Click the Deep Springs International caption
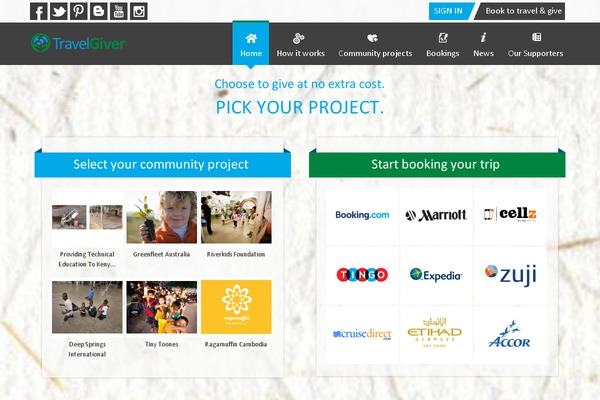 point(87,349)
